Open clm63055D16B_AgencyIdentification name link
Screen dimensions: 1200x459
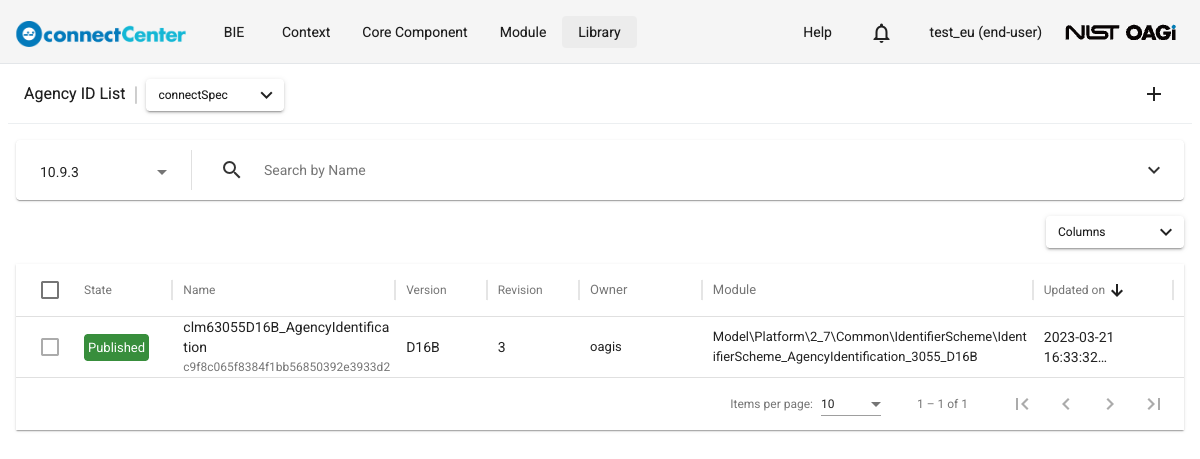(286, 337)
